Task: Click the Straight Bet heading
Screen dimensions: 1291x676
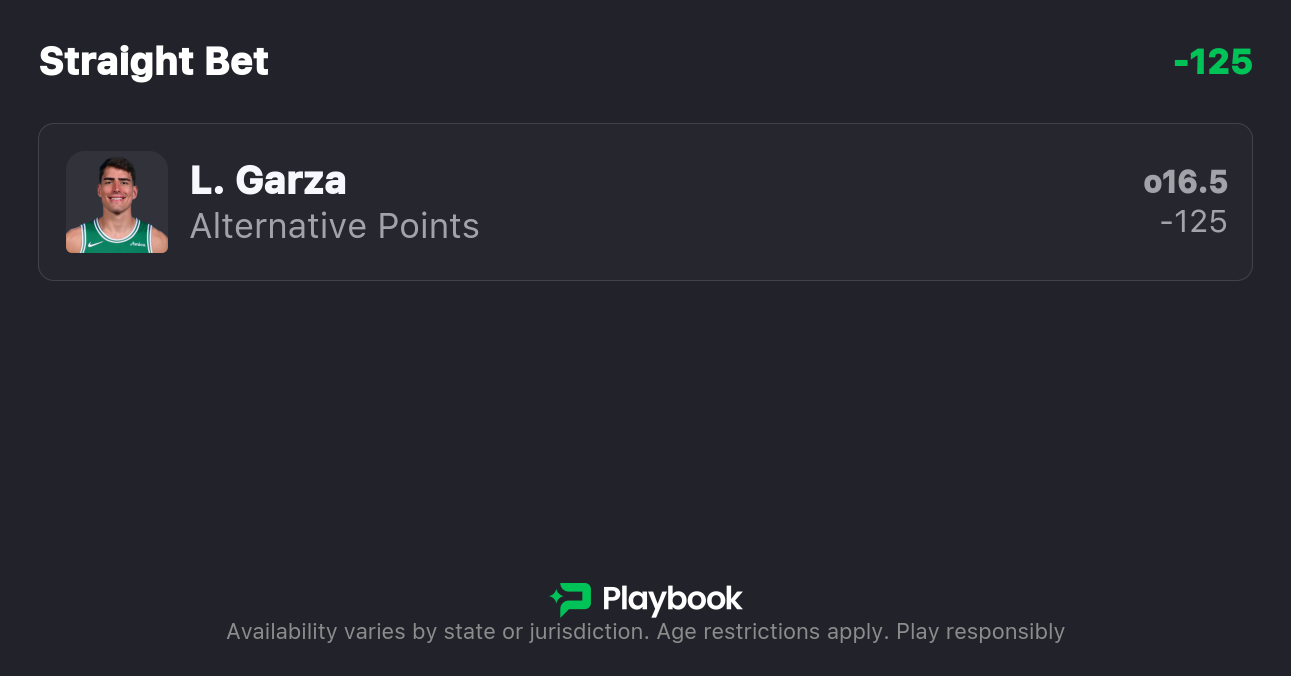Action: point(154,62)
